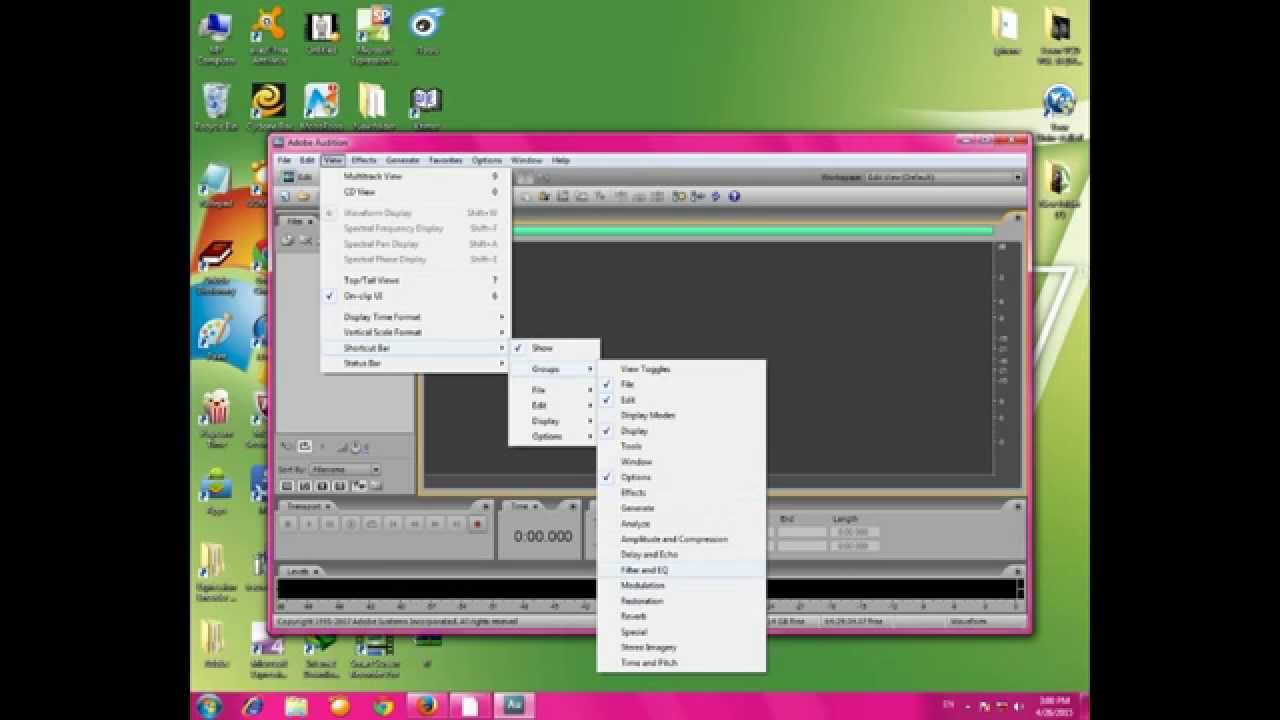
Task: Select Top/Tail Views menu item
Action: pos(415,280)
